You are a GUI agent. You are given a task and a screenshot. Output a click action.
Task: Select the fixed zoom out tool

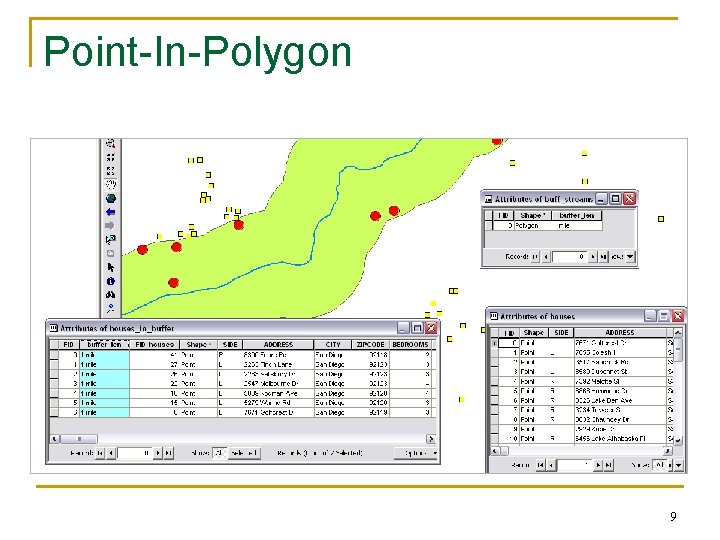click(x=111, y=171)
